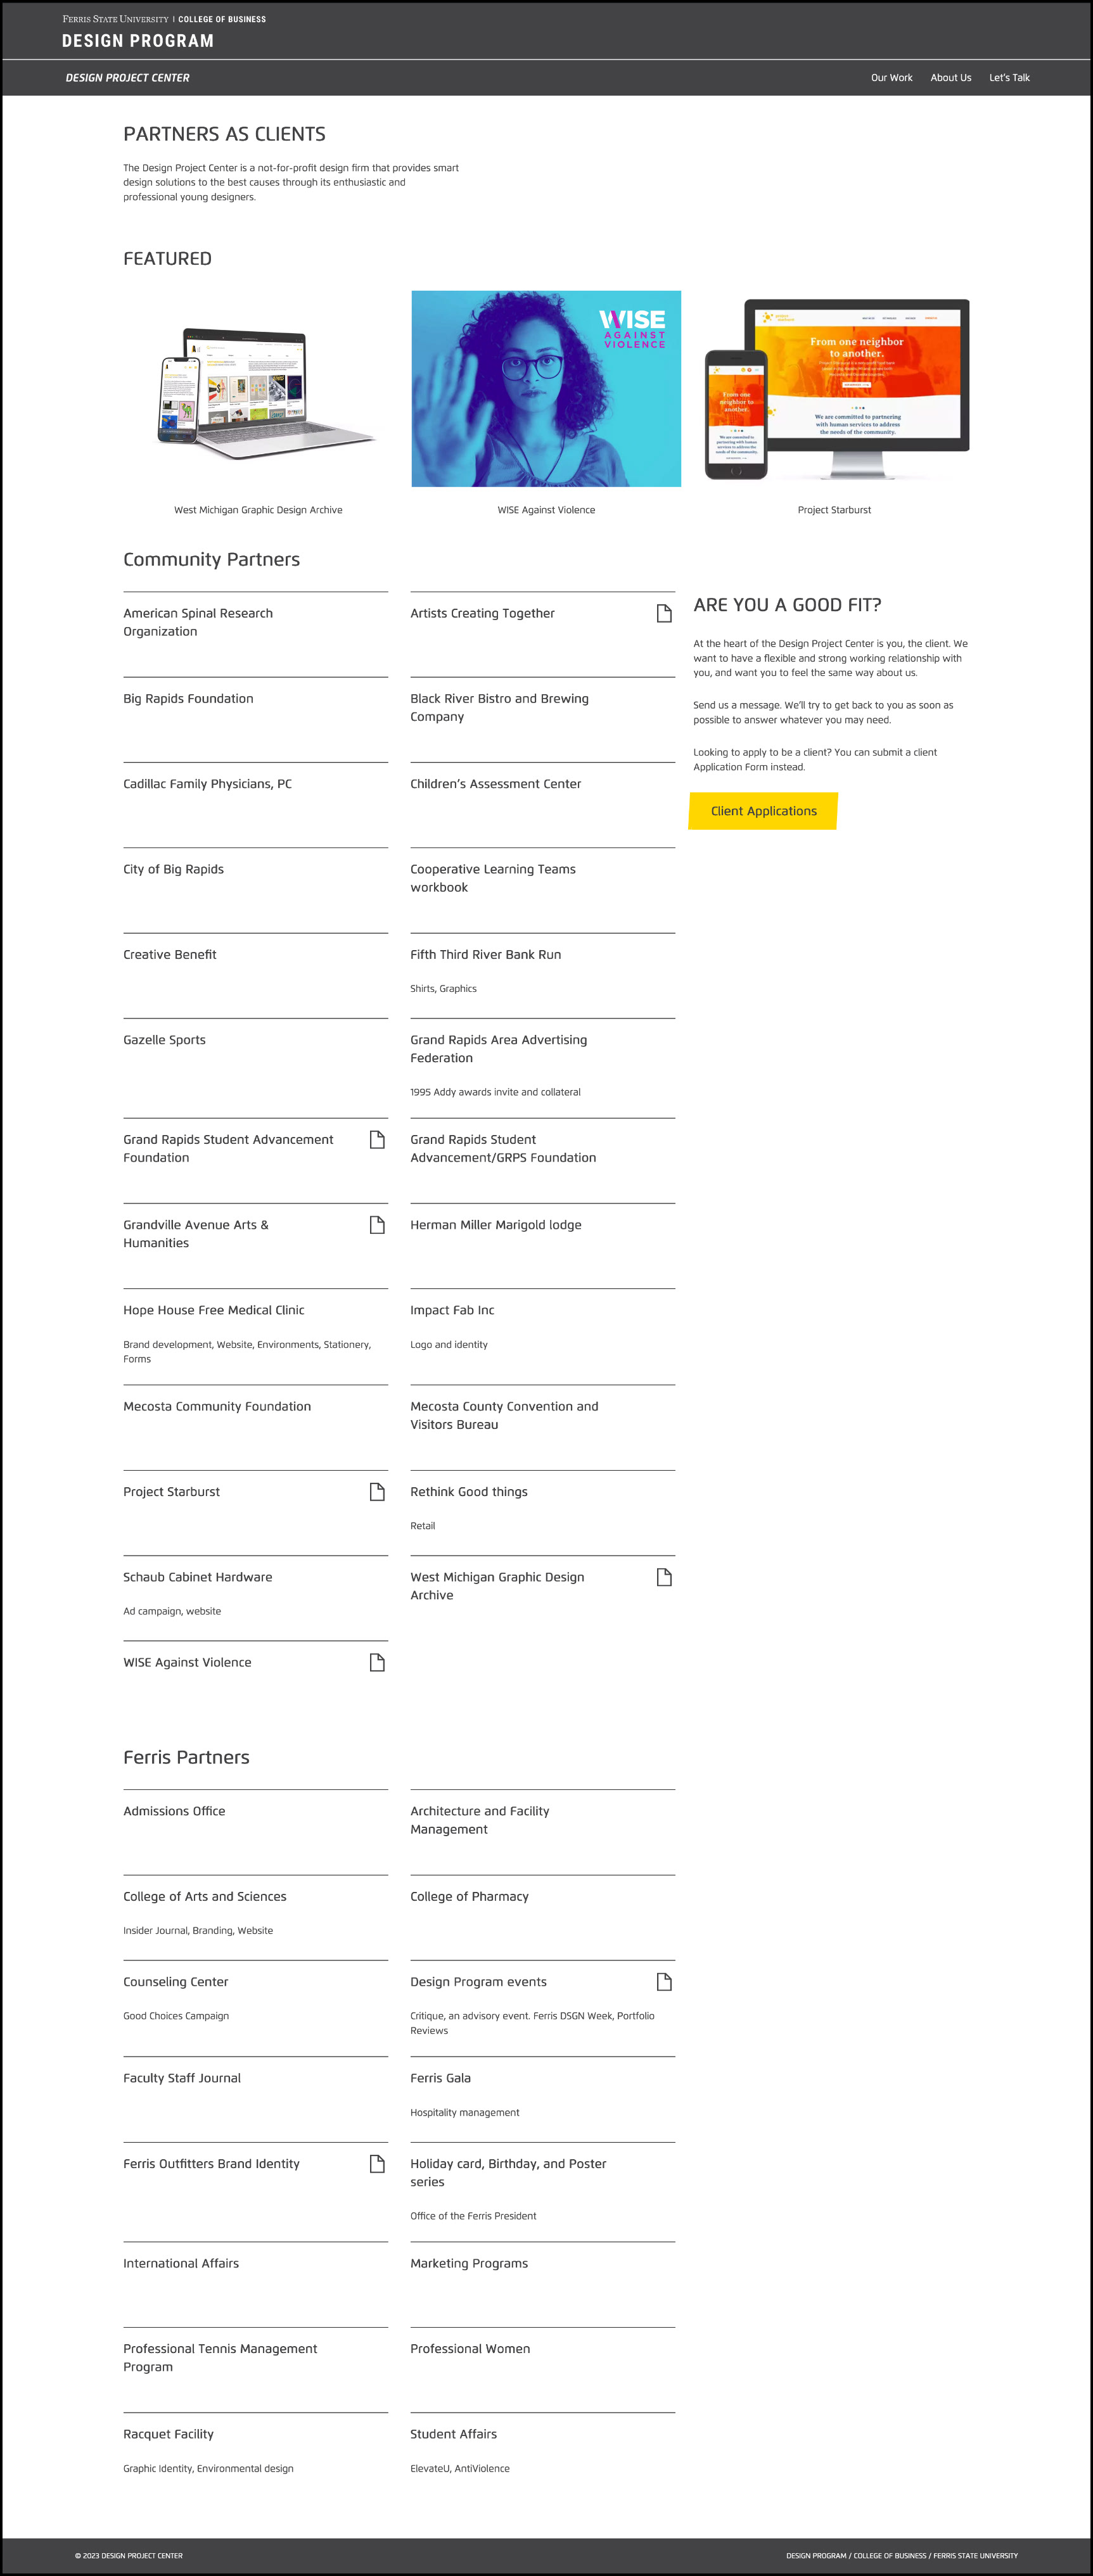Click document icon next to Grand Rapids Student Advancement Foundation
Viewport: 1093px width, 2576px height.
(x=377, y=1139)
